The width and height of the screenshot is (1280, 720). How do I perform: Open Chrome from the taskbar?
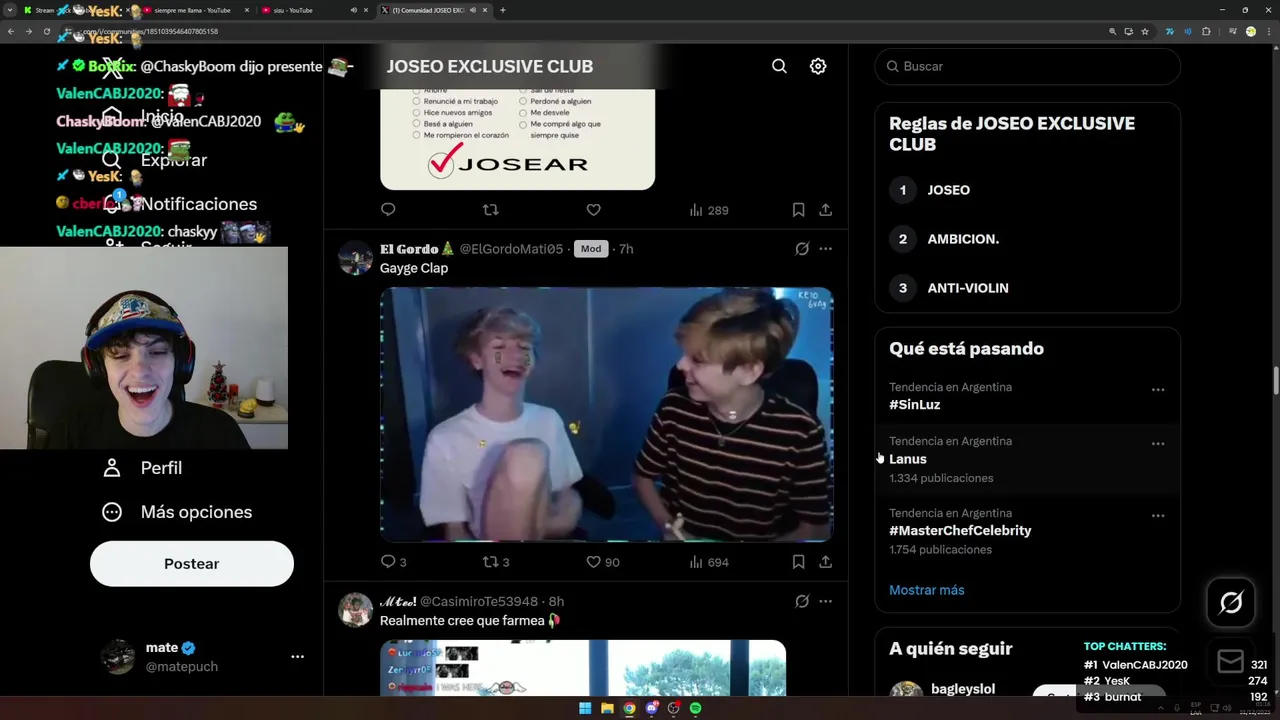click(x=629, y=708)
